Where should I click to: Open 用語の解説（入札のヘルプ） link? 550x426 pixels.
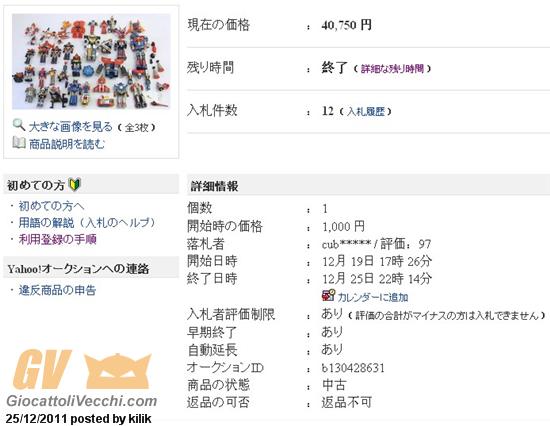click(87, 223)
